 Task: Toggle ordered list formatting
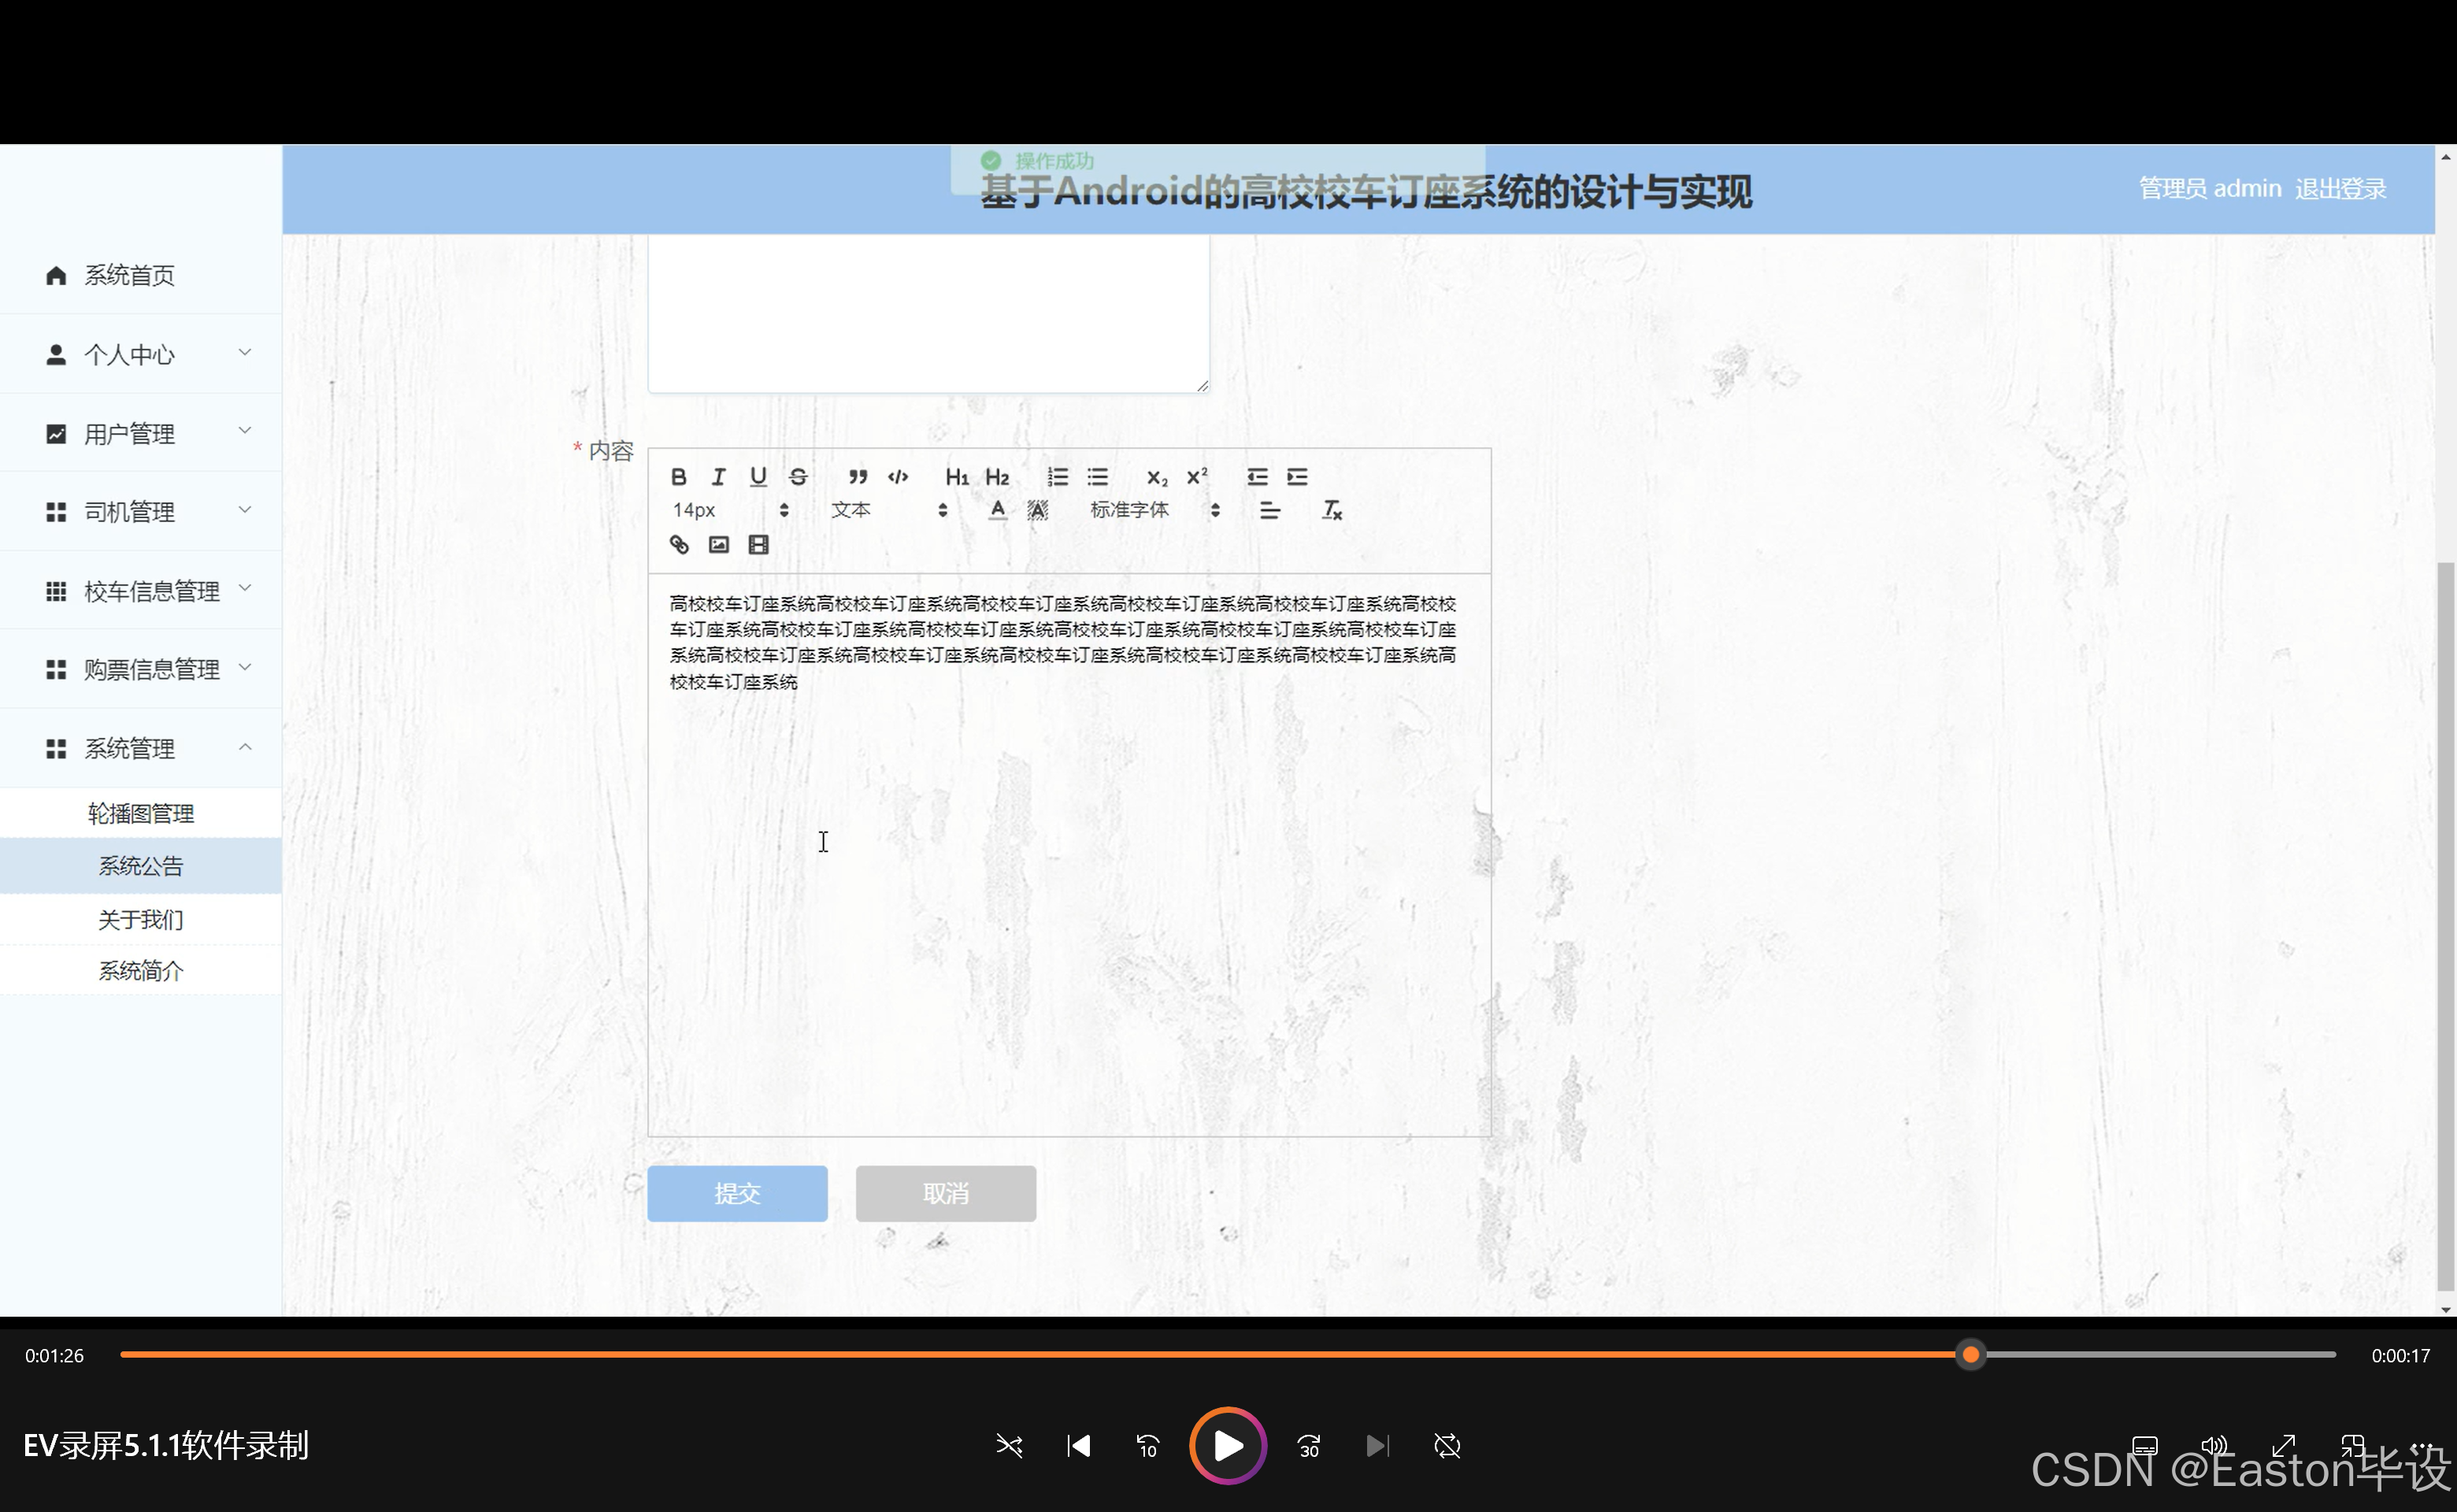tap(1057, 477)
